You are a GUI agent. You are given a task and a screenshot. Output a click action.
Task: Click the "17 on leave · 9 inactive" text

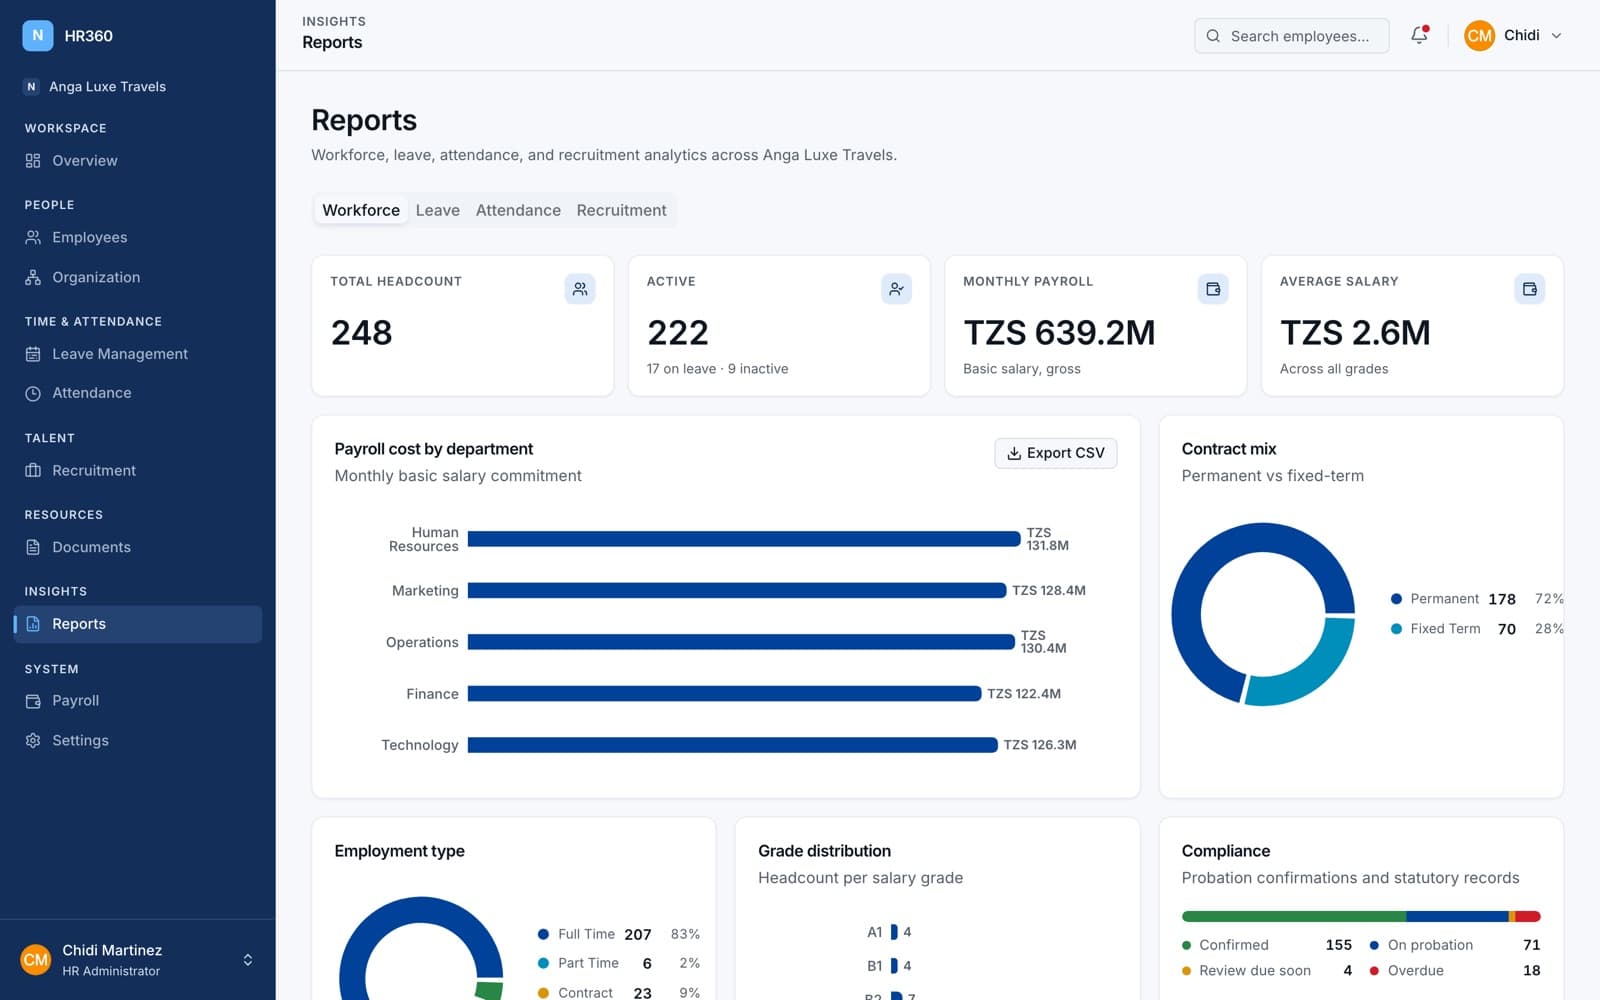(x=717, y=369)
